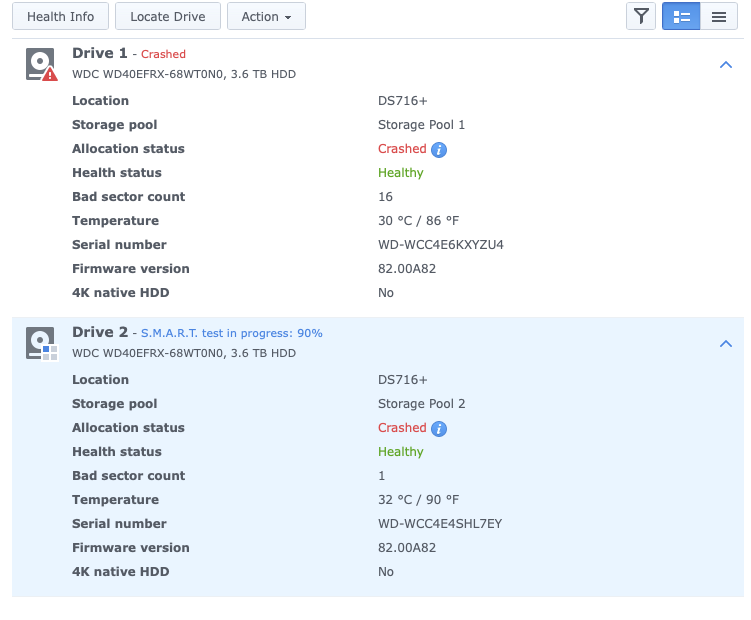The image size is (751, 620).
Task: Click Drive 2 red Crashed allocation status
Action: [402, 428]
